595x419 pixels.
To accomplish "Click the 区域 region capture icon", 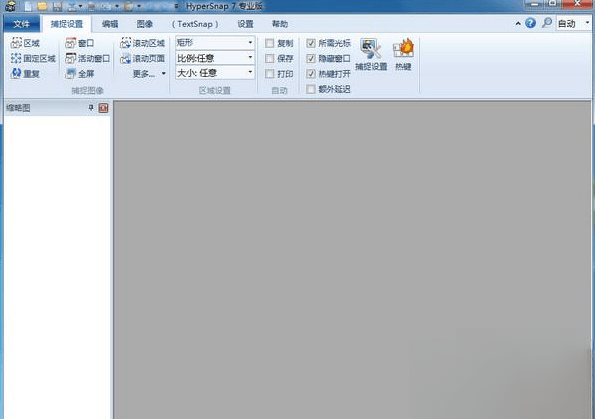I will click(16, 43).
